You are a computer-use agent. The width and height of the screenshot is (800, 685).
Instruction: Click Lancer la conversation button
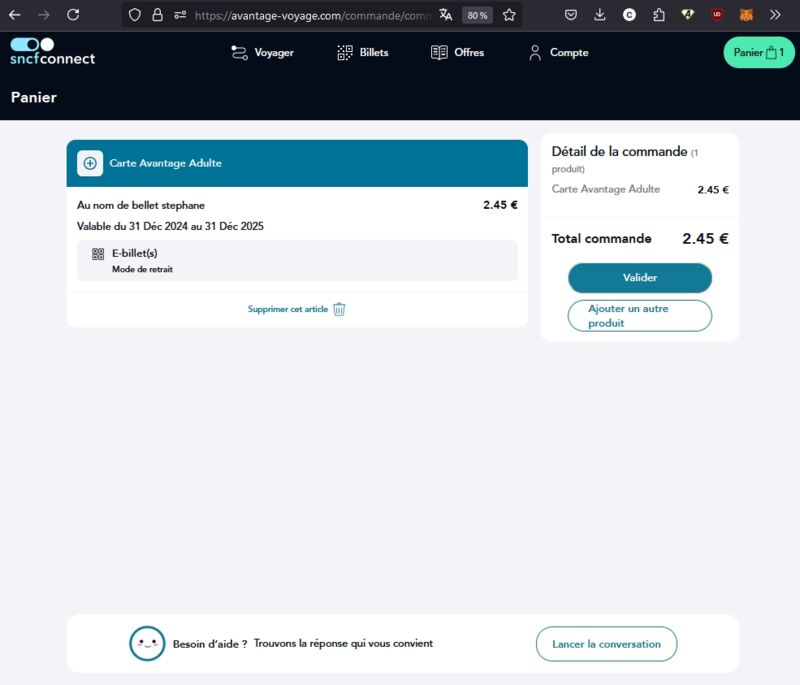(x=606, y=644)
